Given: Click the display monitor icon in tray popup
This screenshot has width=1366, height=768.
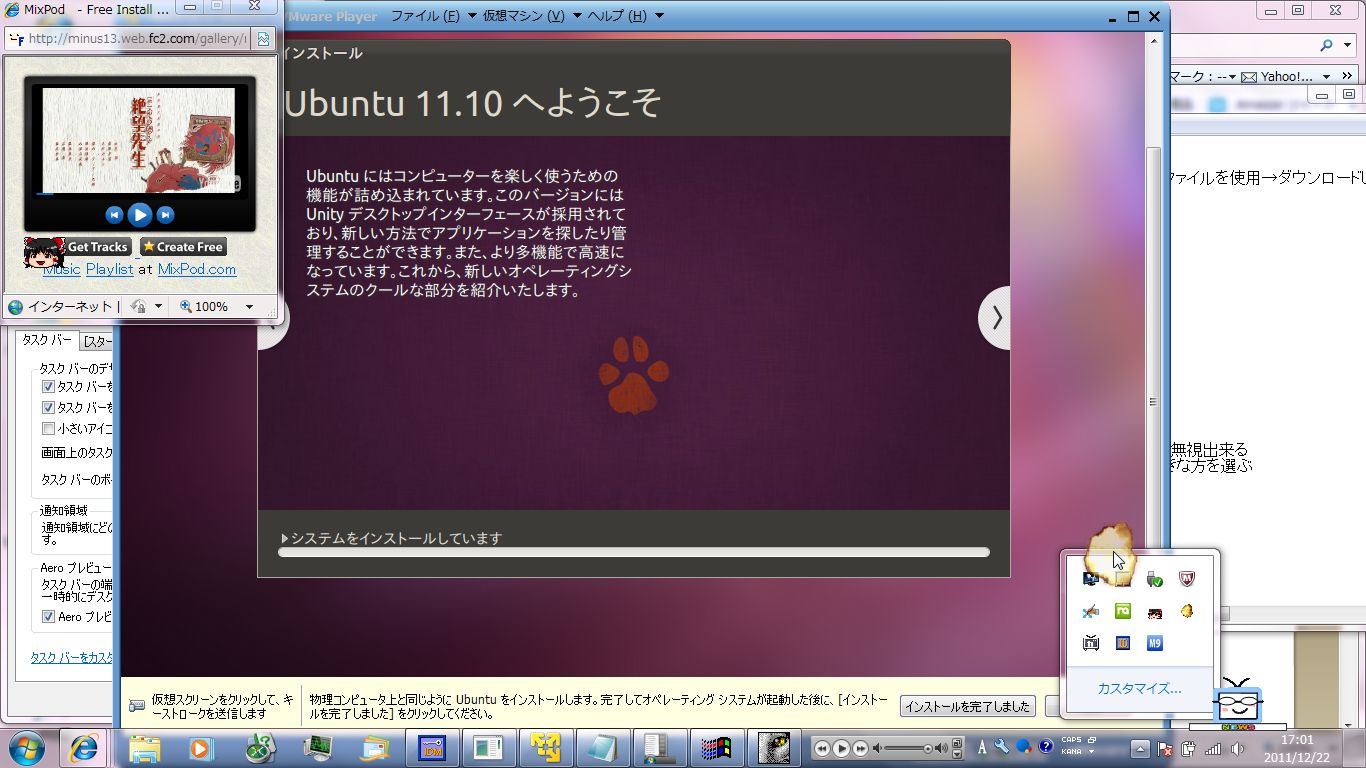Looking at the screenshot, I should (x=1091, y=579).
